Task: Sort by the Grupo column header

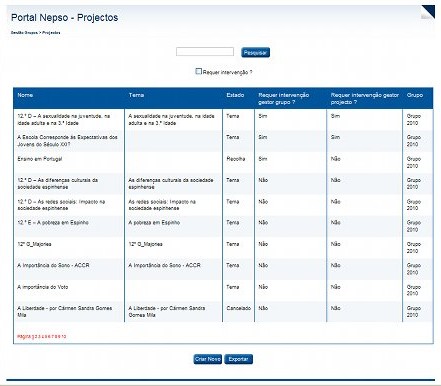Action: click(x=415, y=95)
